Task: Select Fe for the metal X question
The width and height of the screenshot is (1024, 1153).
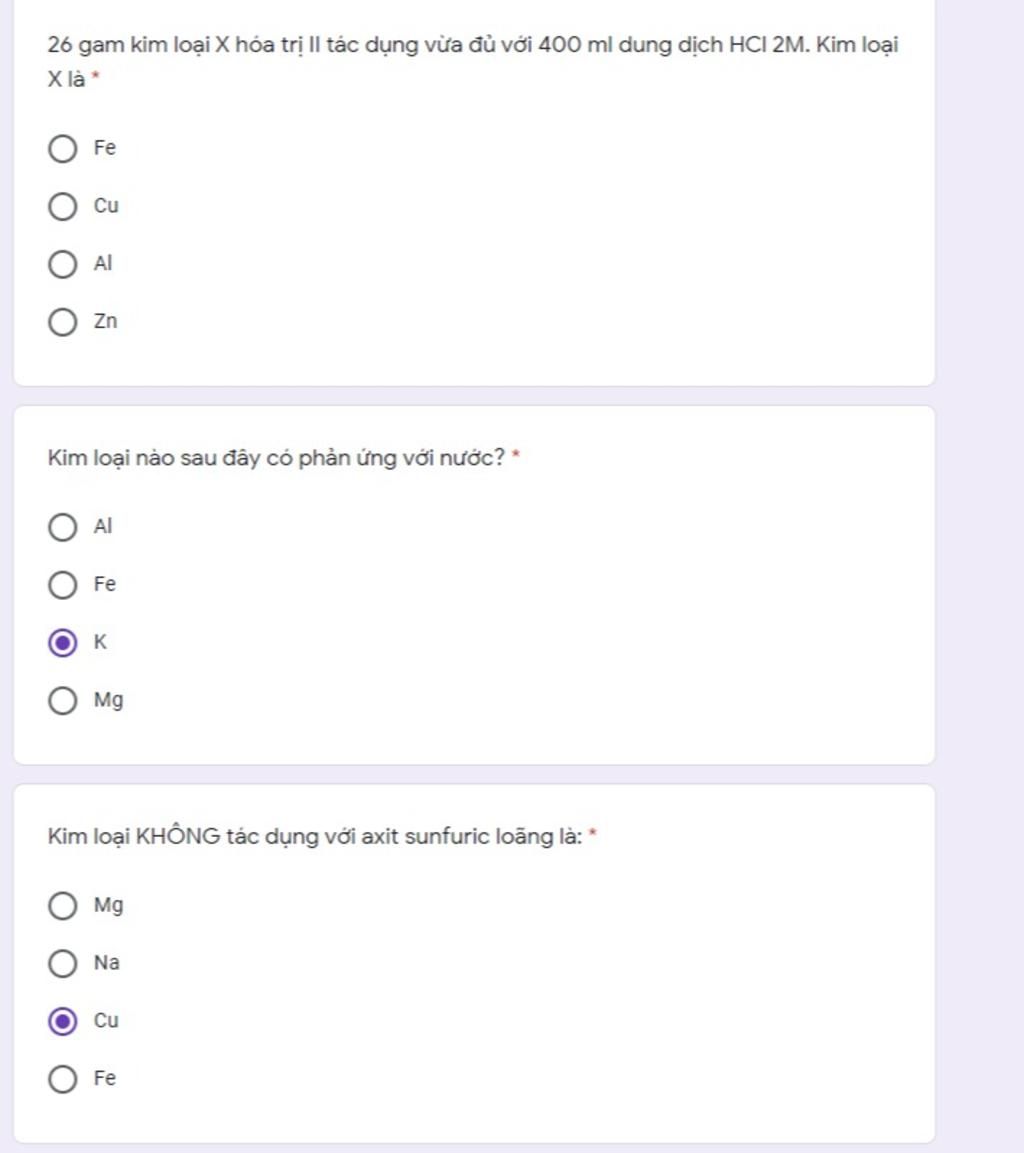Action: (62, 149)
